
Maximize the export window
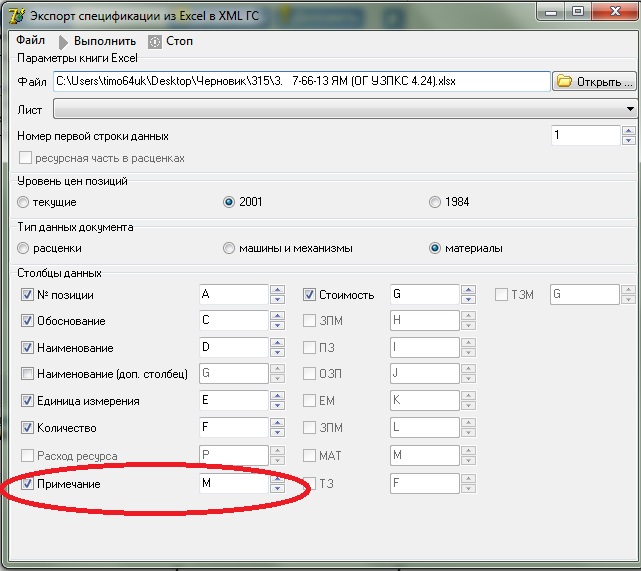tap(578, 12)
